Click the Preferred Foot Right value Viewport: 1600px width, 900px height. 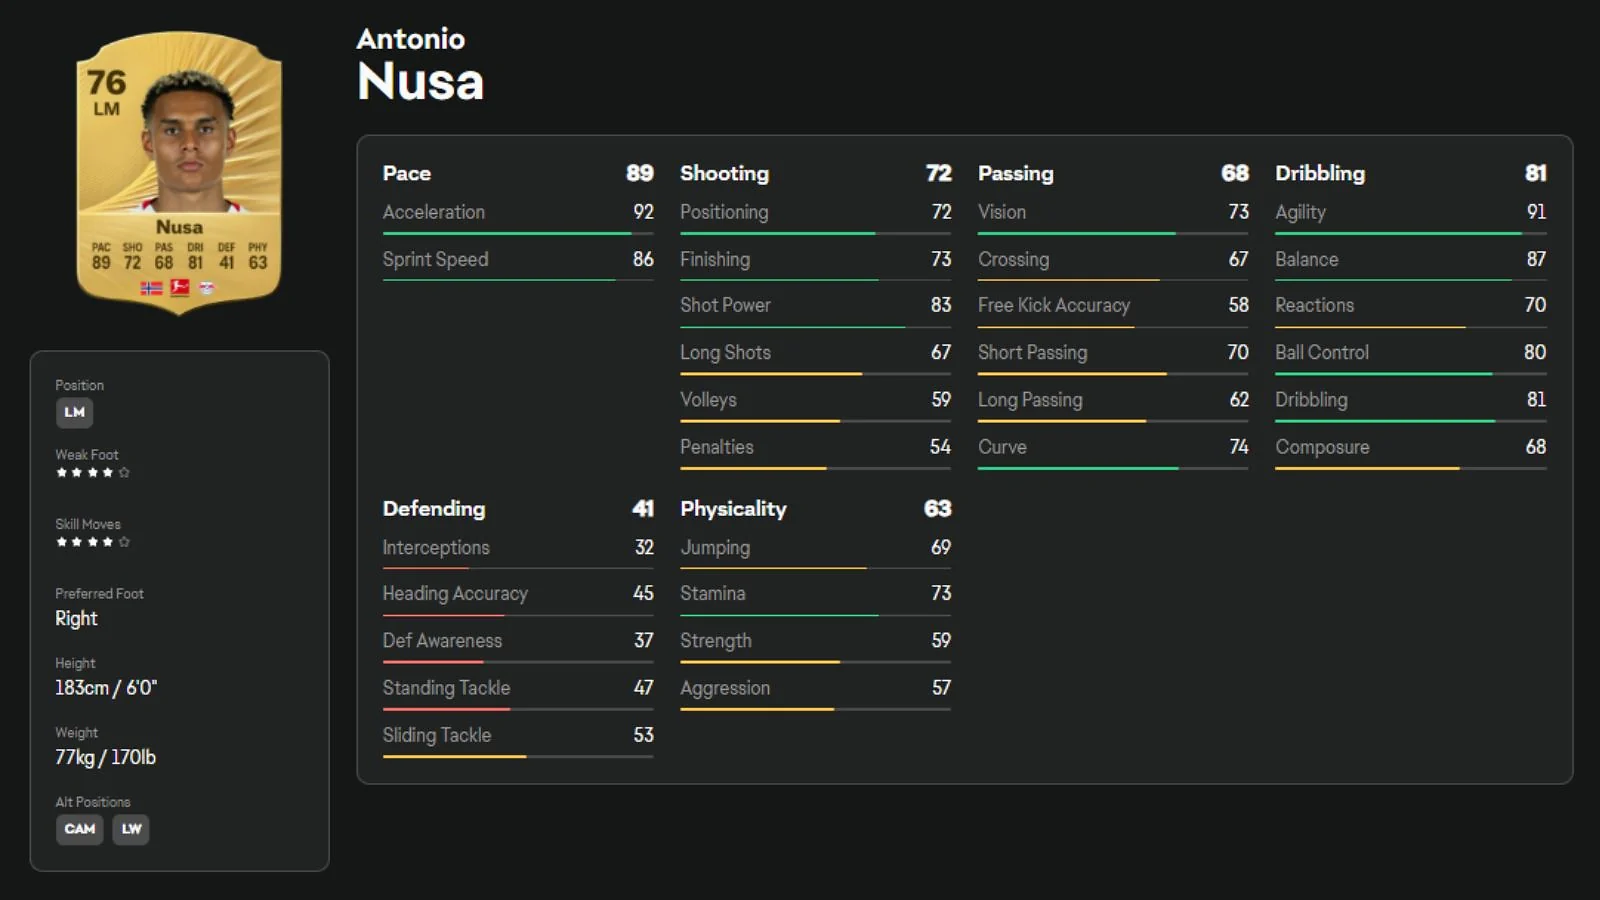pos(76,619)
